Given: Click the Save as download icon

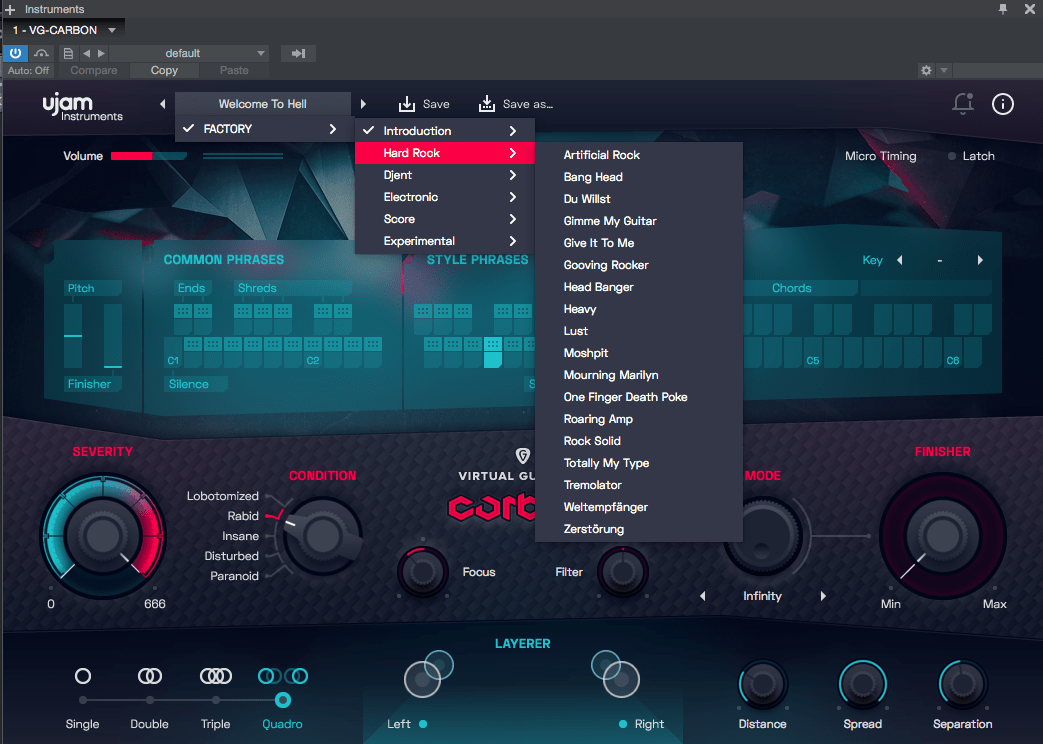Looking at the screenshot, I should click(487, 104).
